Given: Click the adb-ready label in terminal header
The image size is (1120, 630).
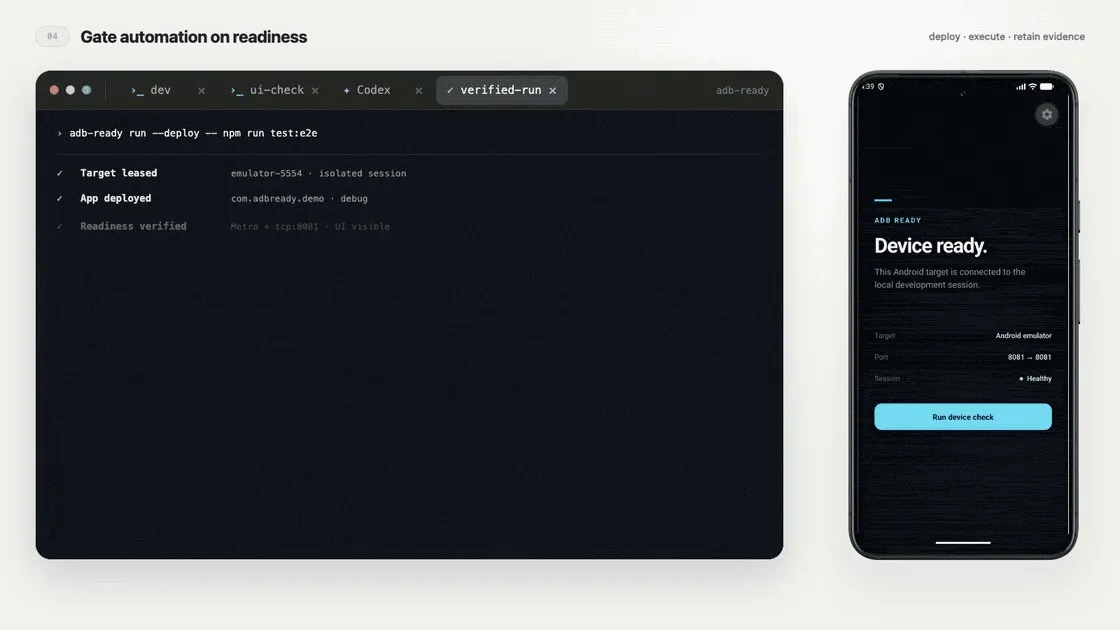Looking at the screenshot, I should (742, 91).
